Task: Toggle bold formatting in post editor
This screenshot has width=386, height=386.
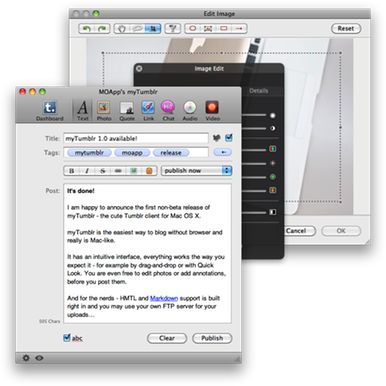Action: pyautogui.click(x=71, y=171)
